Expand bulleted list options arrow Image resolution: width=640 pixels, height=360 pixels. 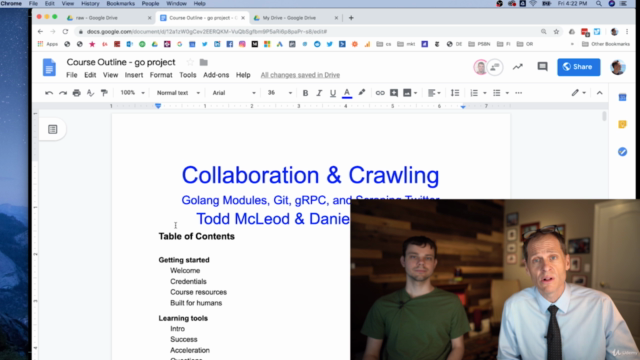pos(507,93)
